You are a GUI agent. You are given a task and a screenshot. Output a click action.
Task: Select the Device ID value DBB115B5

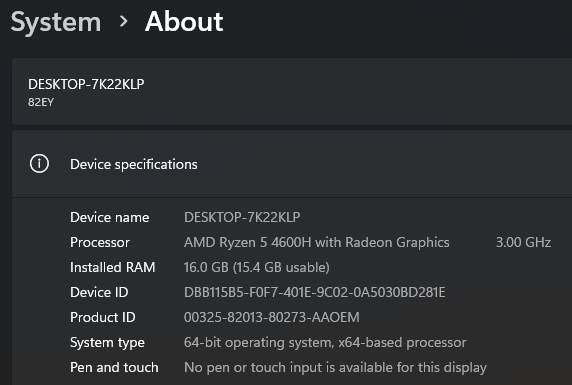[x=314, y=293]
